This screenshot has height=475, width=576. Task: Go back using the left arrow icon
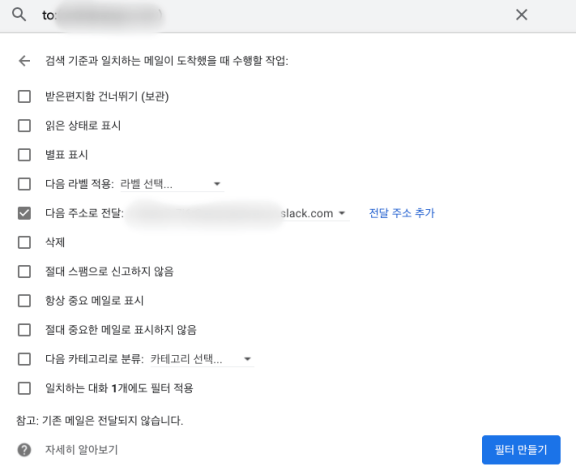(x=24, y=61)
